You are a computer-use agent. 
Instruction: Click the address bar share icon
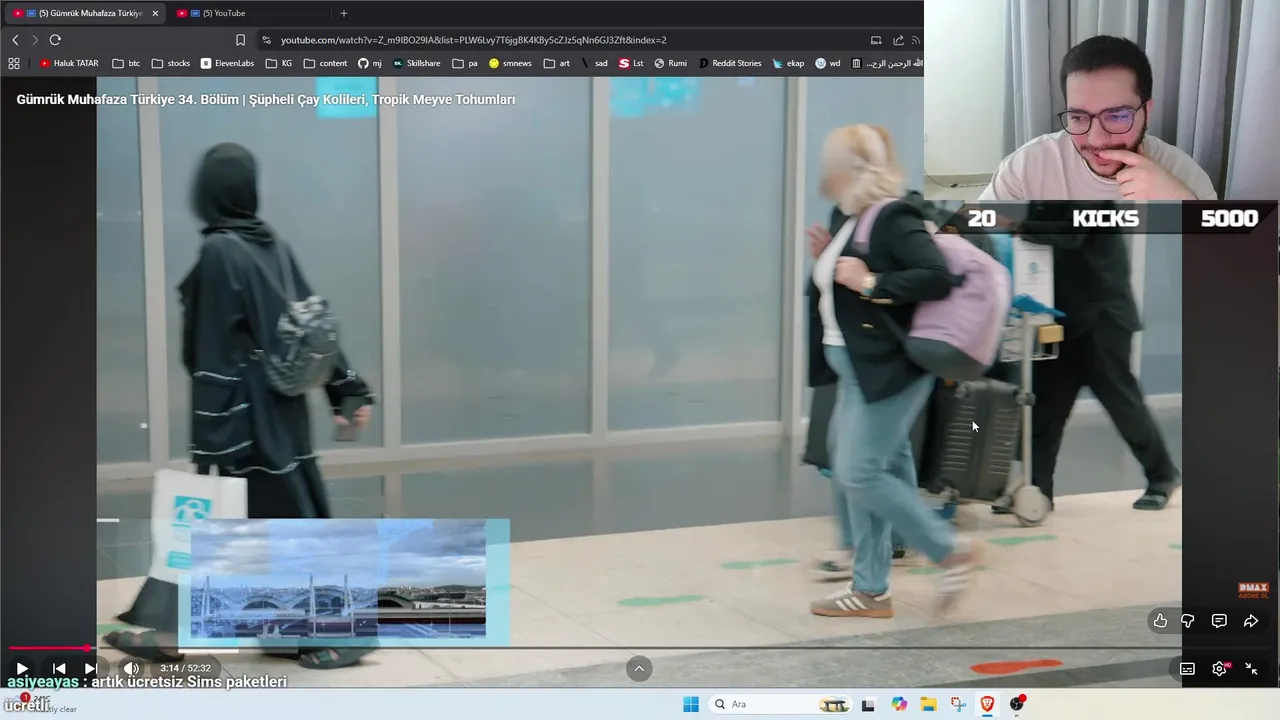(898, 40)
